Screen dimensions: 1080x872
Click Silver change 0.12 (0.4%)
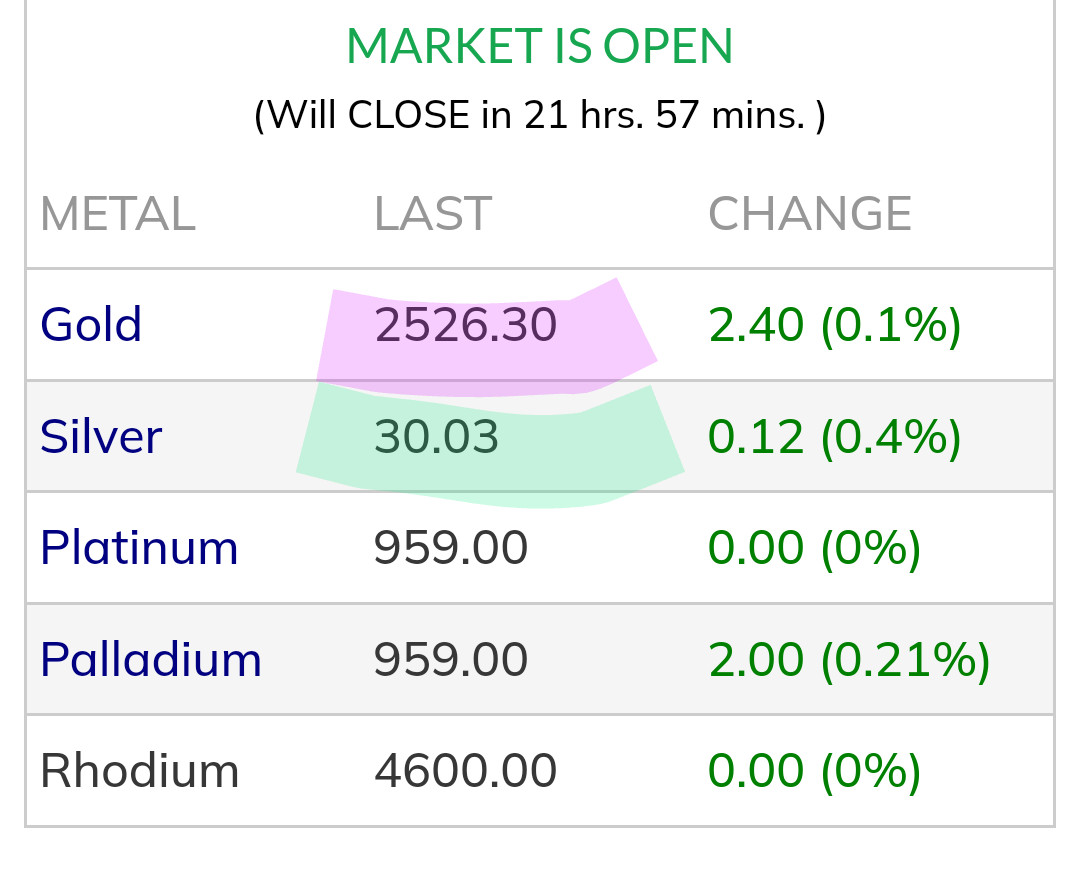pyautogui.click(x=834, y=437)
